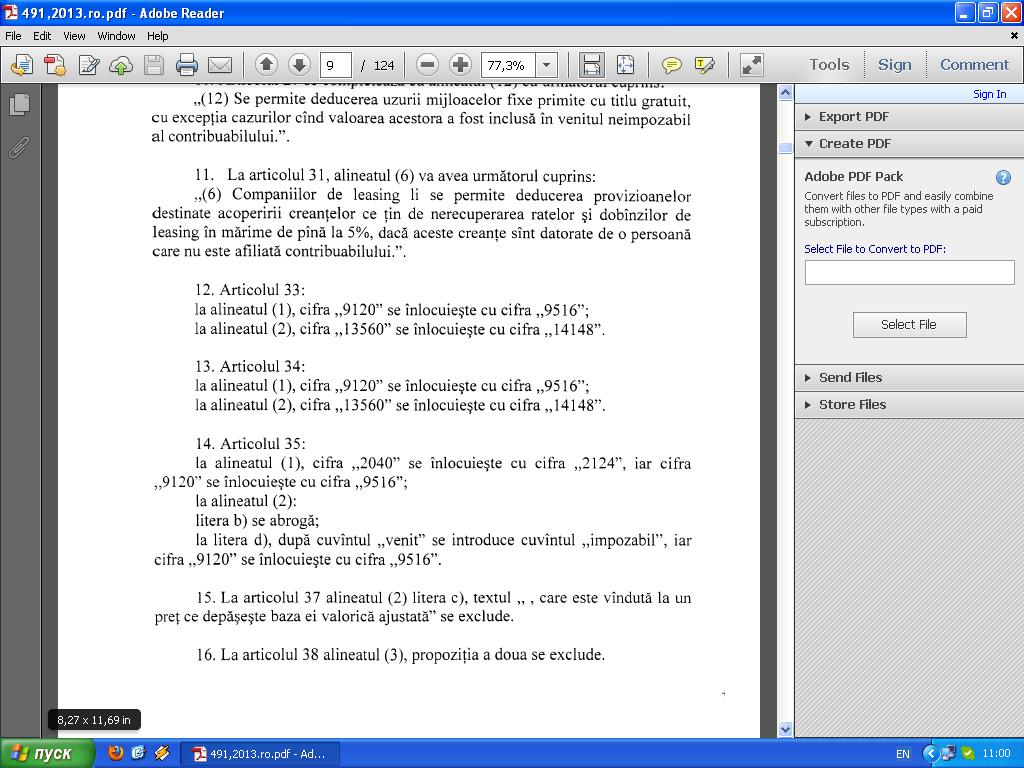Open the page thumbnails panel
The width and height of the screenshot is (1024, 768).
click(x=19, y=104)
